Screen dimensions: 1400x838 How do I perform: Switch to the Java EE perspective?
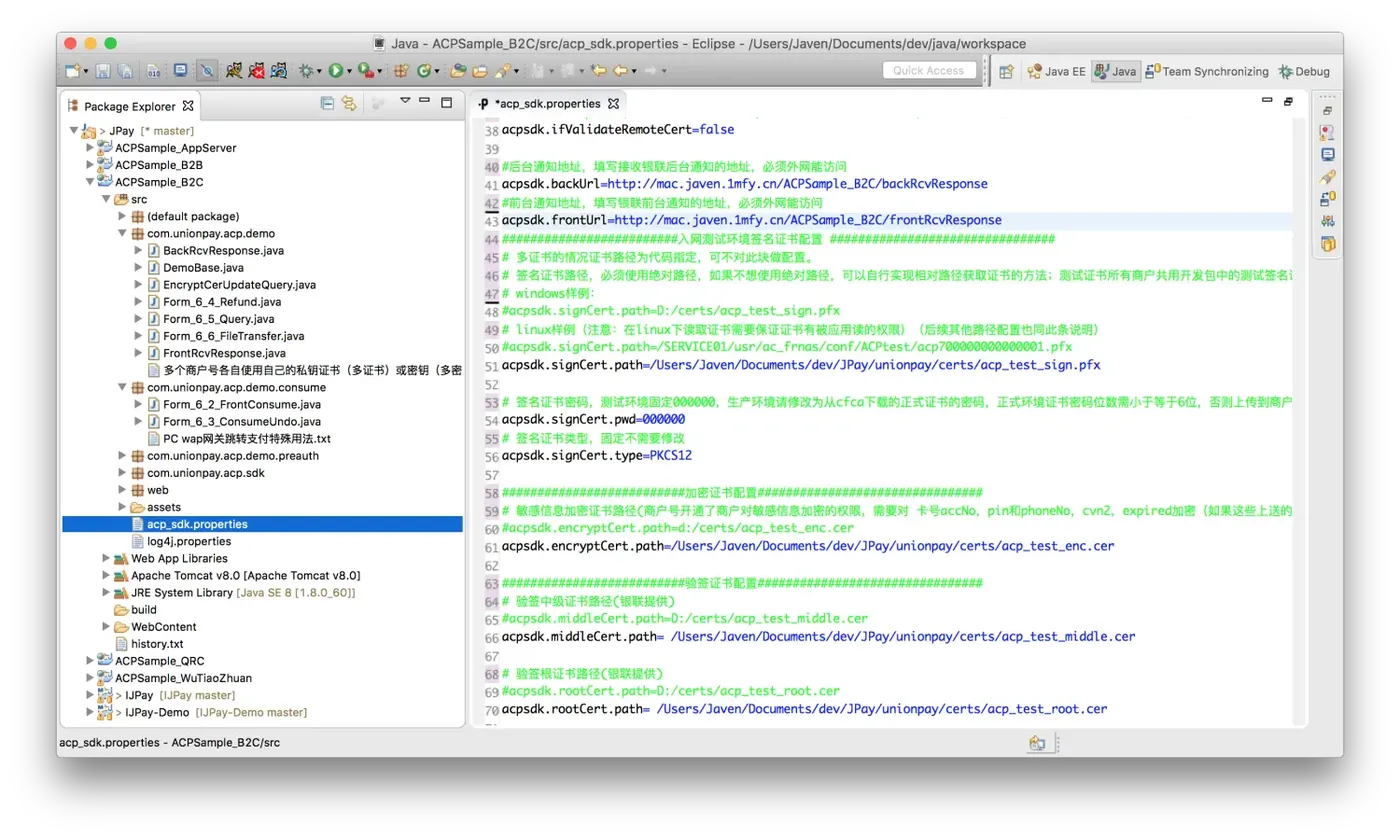(x=1056, y=71)
